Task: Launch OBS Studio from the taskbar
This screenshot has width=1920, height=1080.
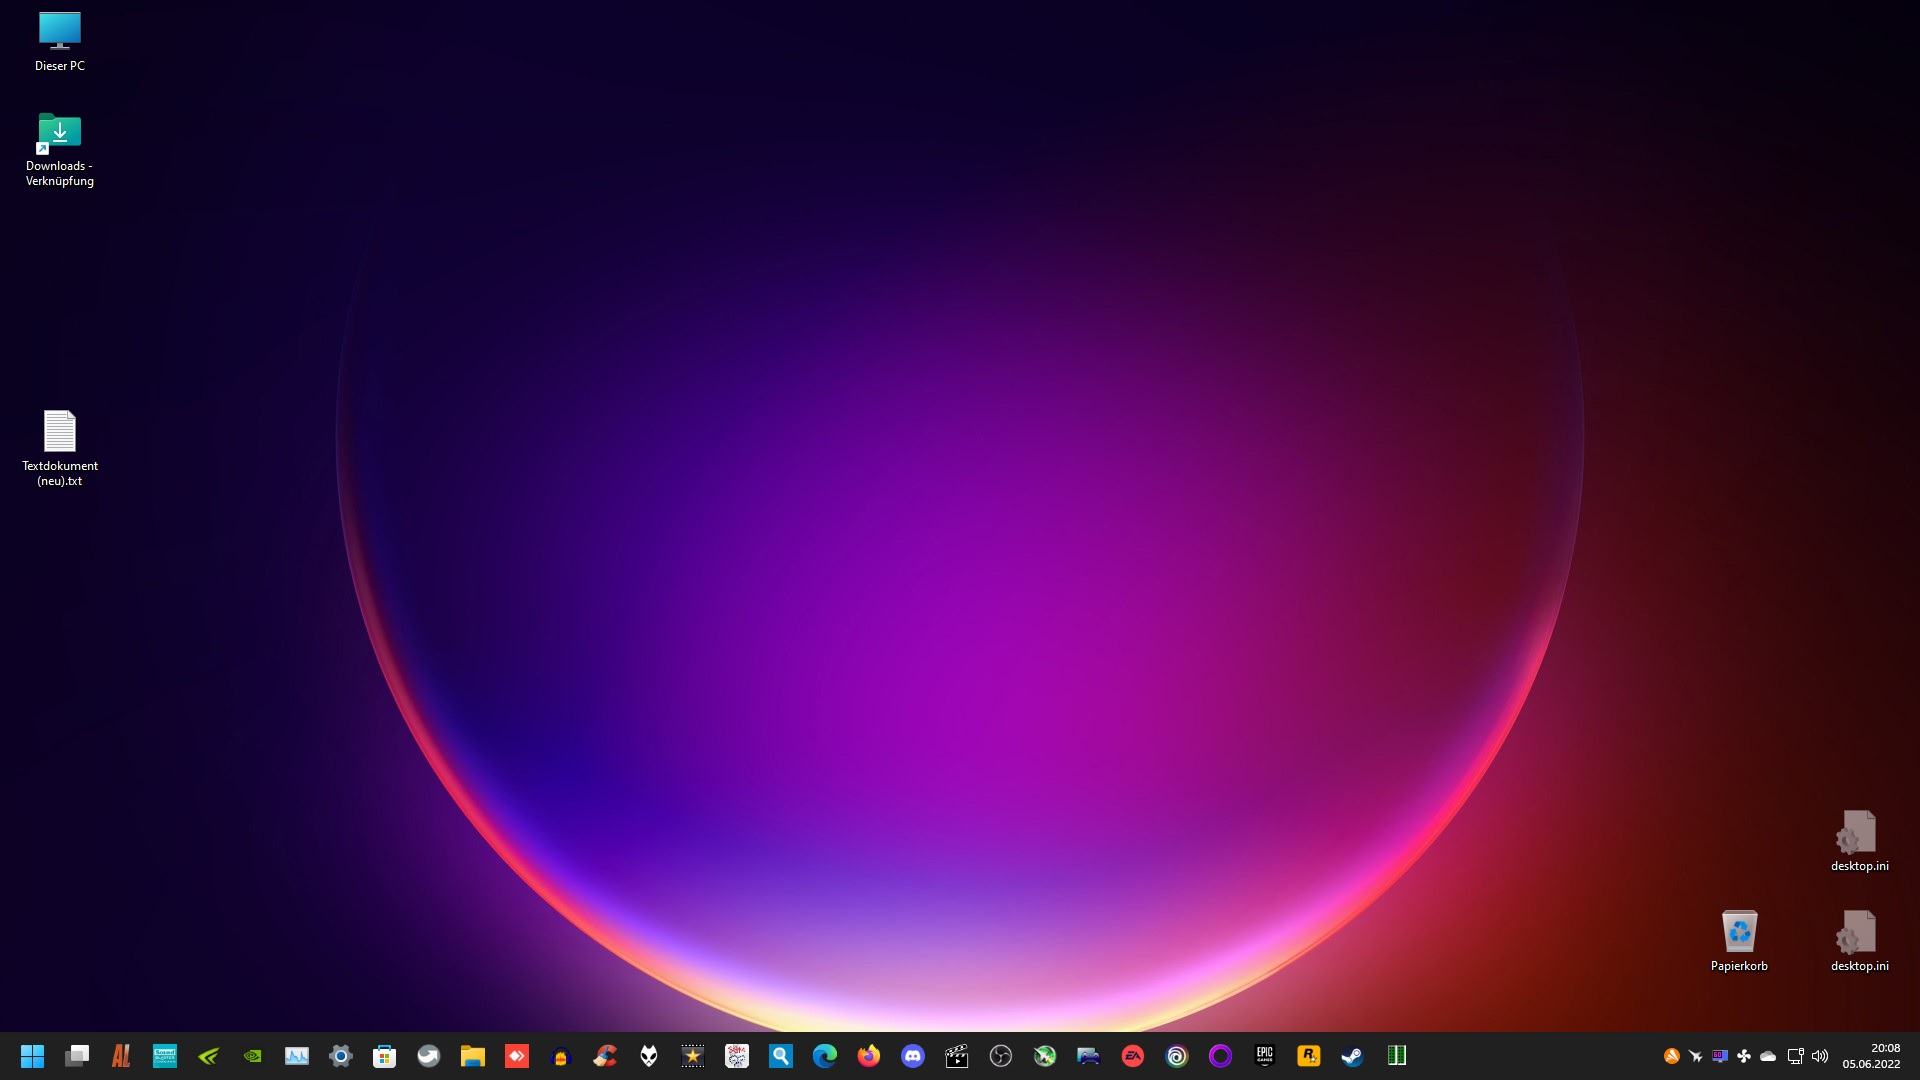Action: 1001,1056
